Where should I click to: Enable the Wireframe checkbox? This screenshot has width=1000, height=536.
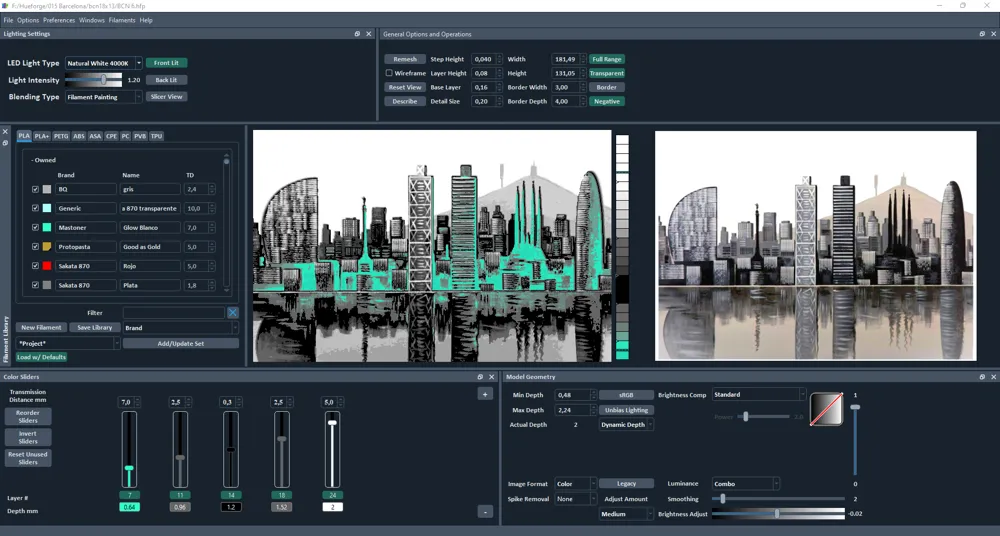pos(388,73)
